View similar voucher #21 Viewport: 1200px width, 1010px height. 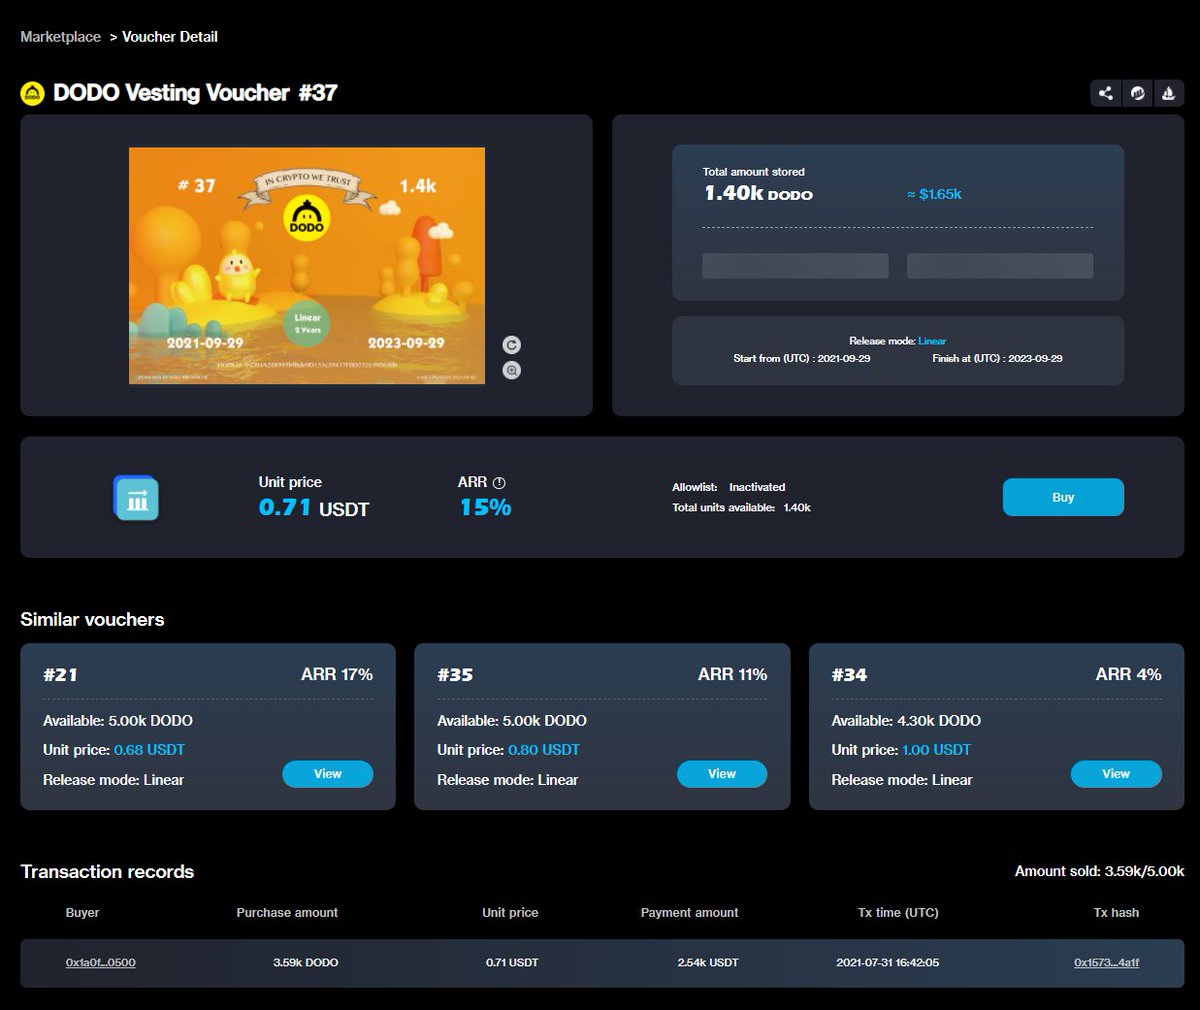coord(328,774)
